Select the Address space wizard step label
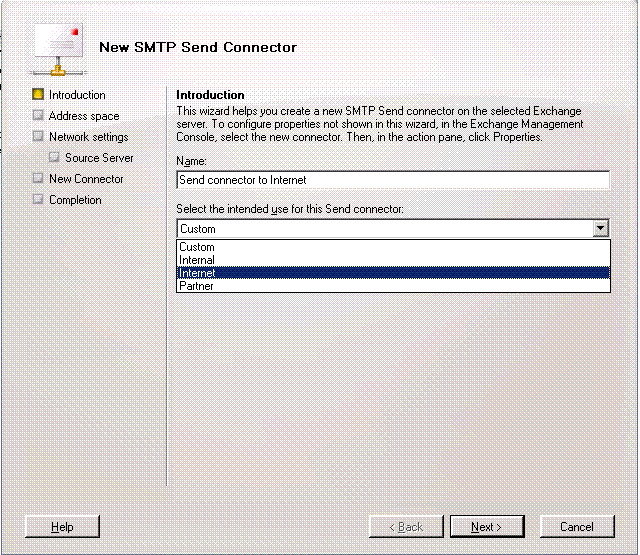Viewport: 640px width, 555px height. pos(84,116)
